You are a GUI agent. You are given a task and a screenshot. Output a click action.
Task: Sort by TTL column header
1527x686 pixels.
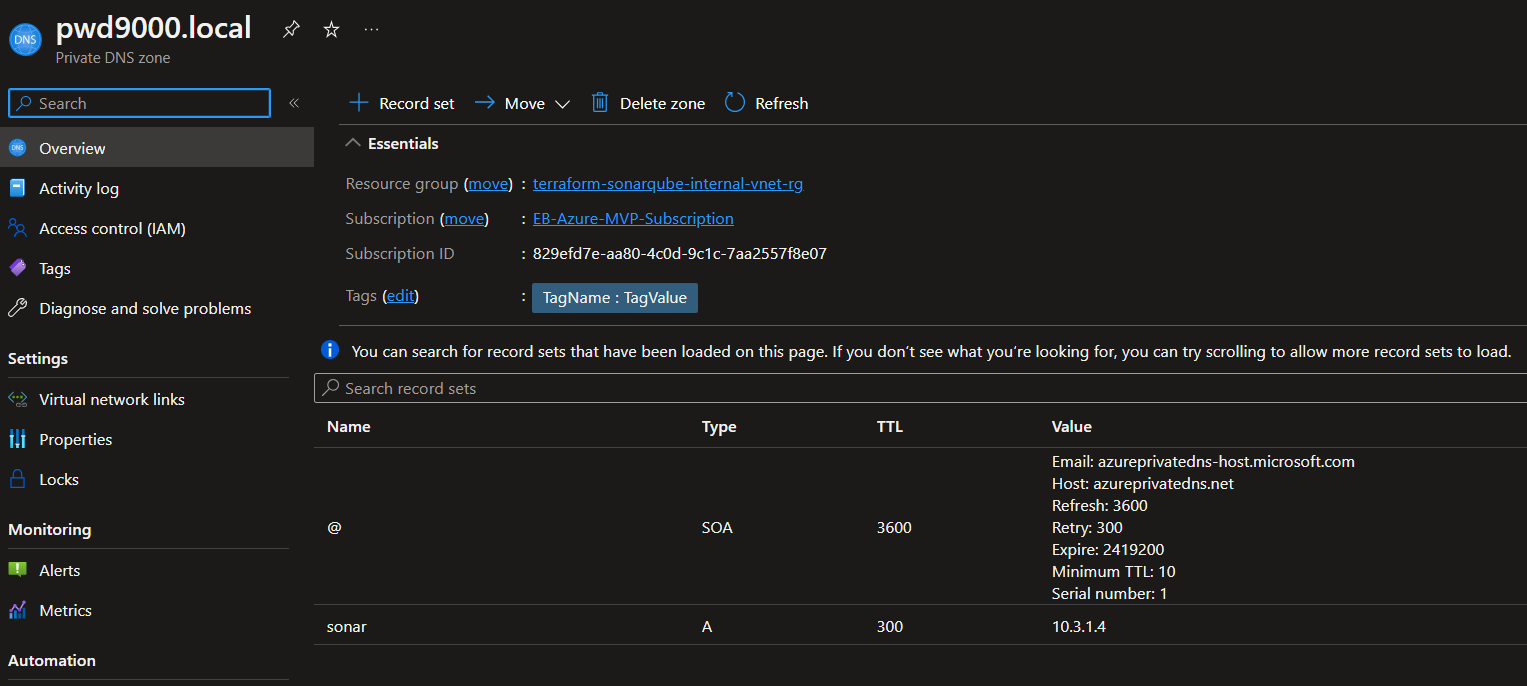pyautogui.click(x=890, y=426)
